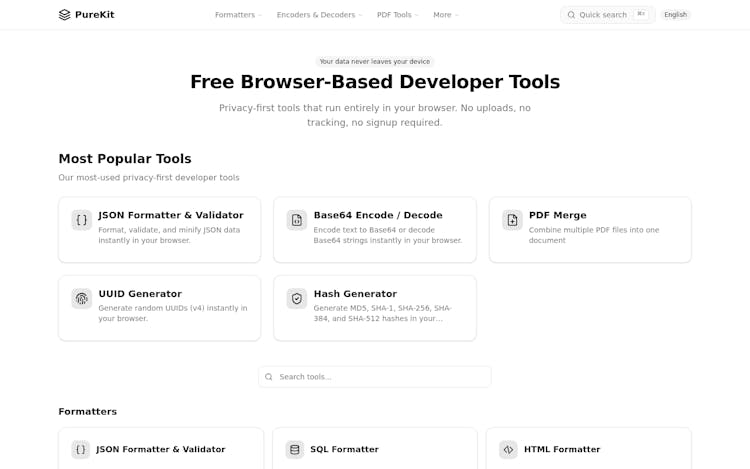Image resolution: width=750 pixels, height=469 pixels.
Task: Switch language using the English button
Action: pyautogui.click(x=675, y=15)
